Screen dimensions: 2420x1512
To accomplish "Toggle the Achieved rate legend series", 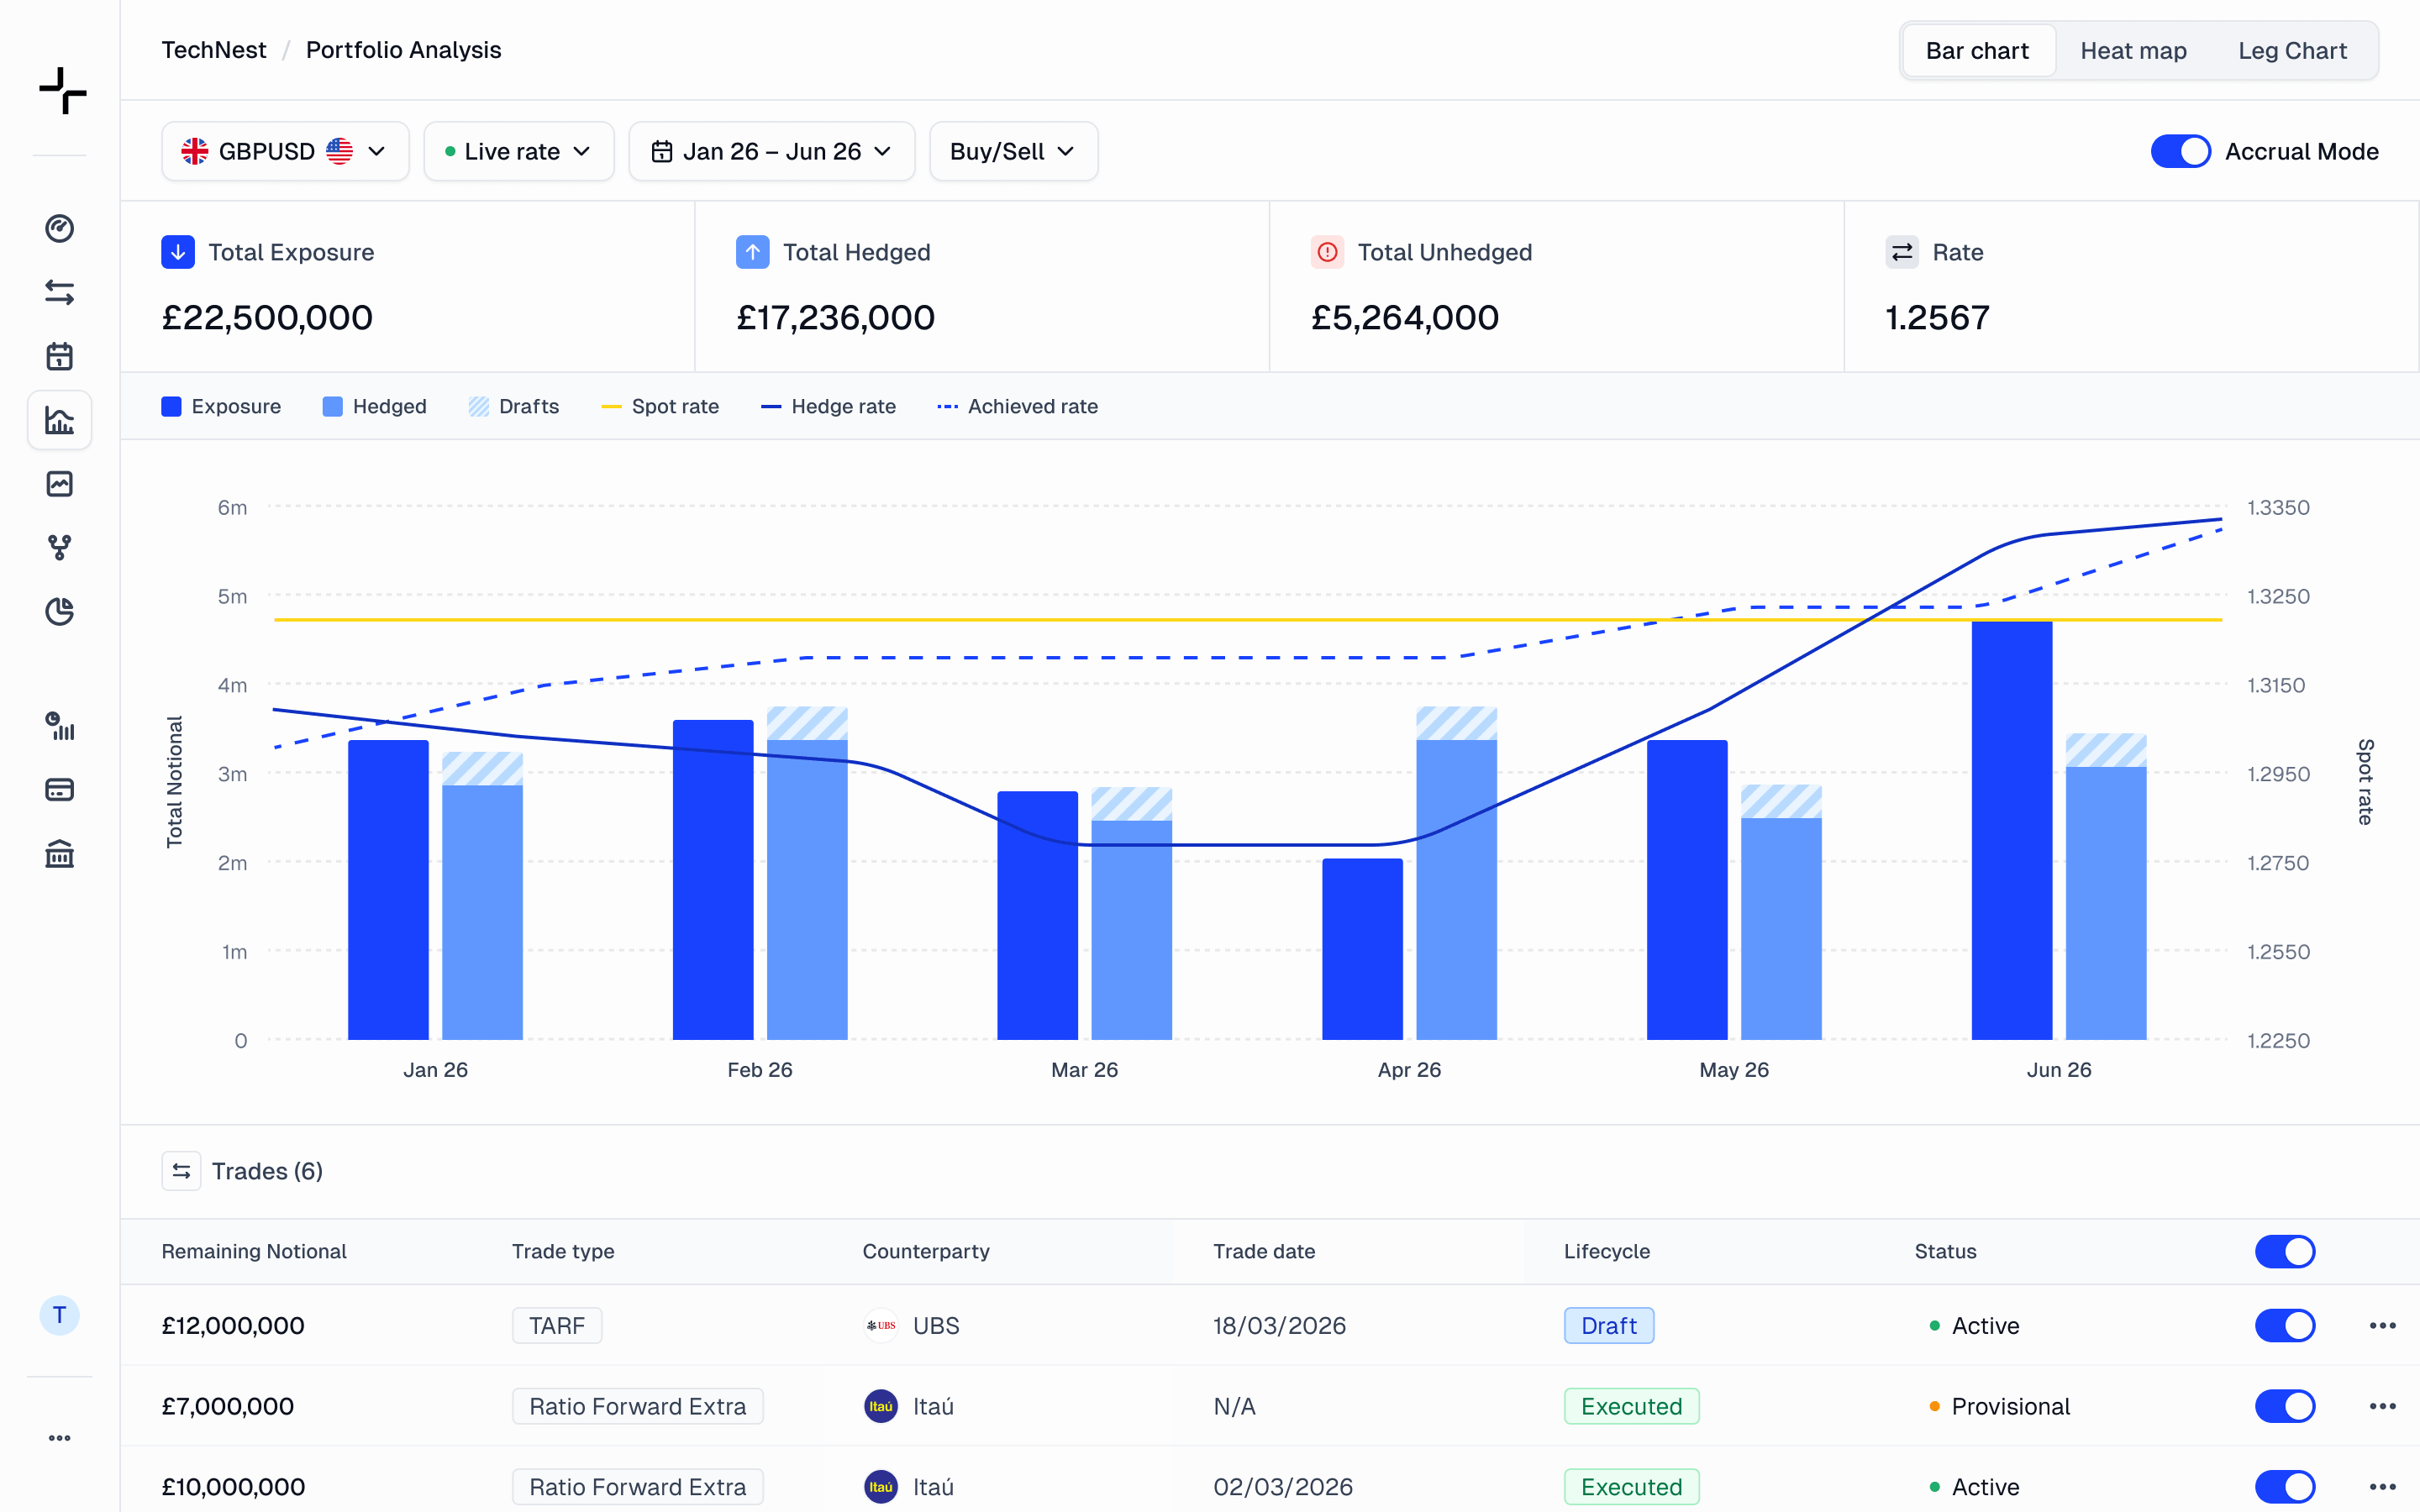I will 1017,406.
